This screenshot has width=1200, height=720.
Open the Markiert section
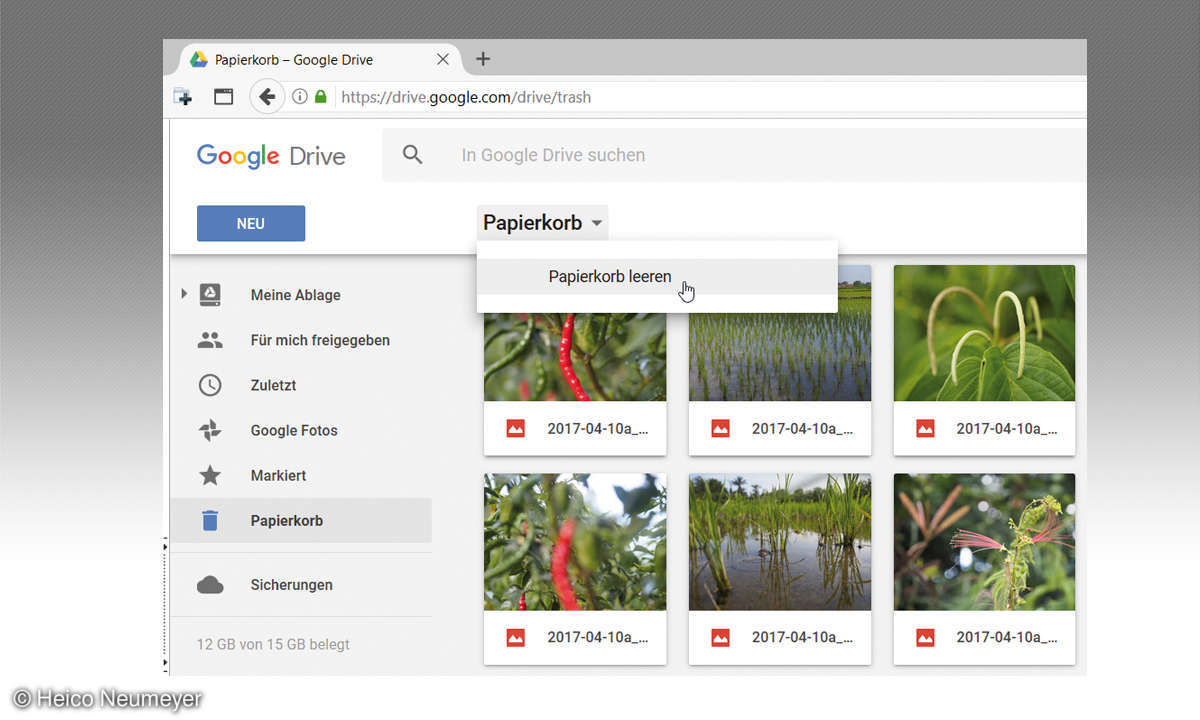point(278,476)
